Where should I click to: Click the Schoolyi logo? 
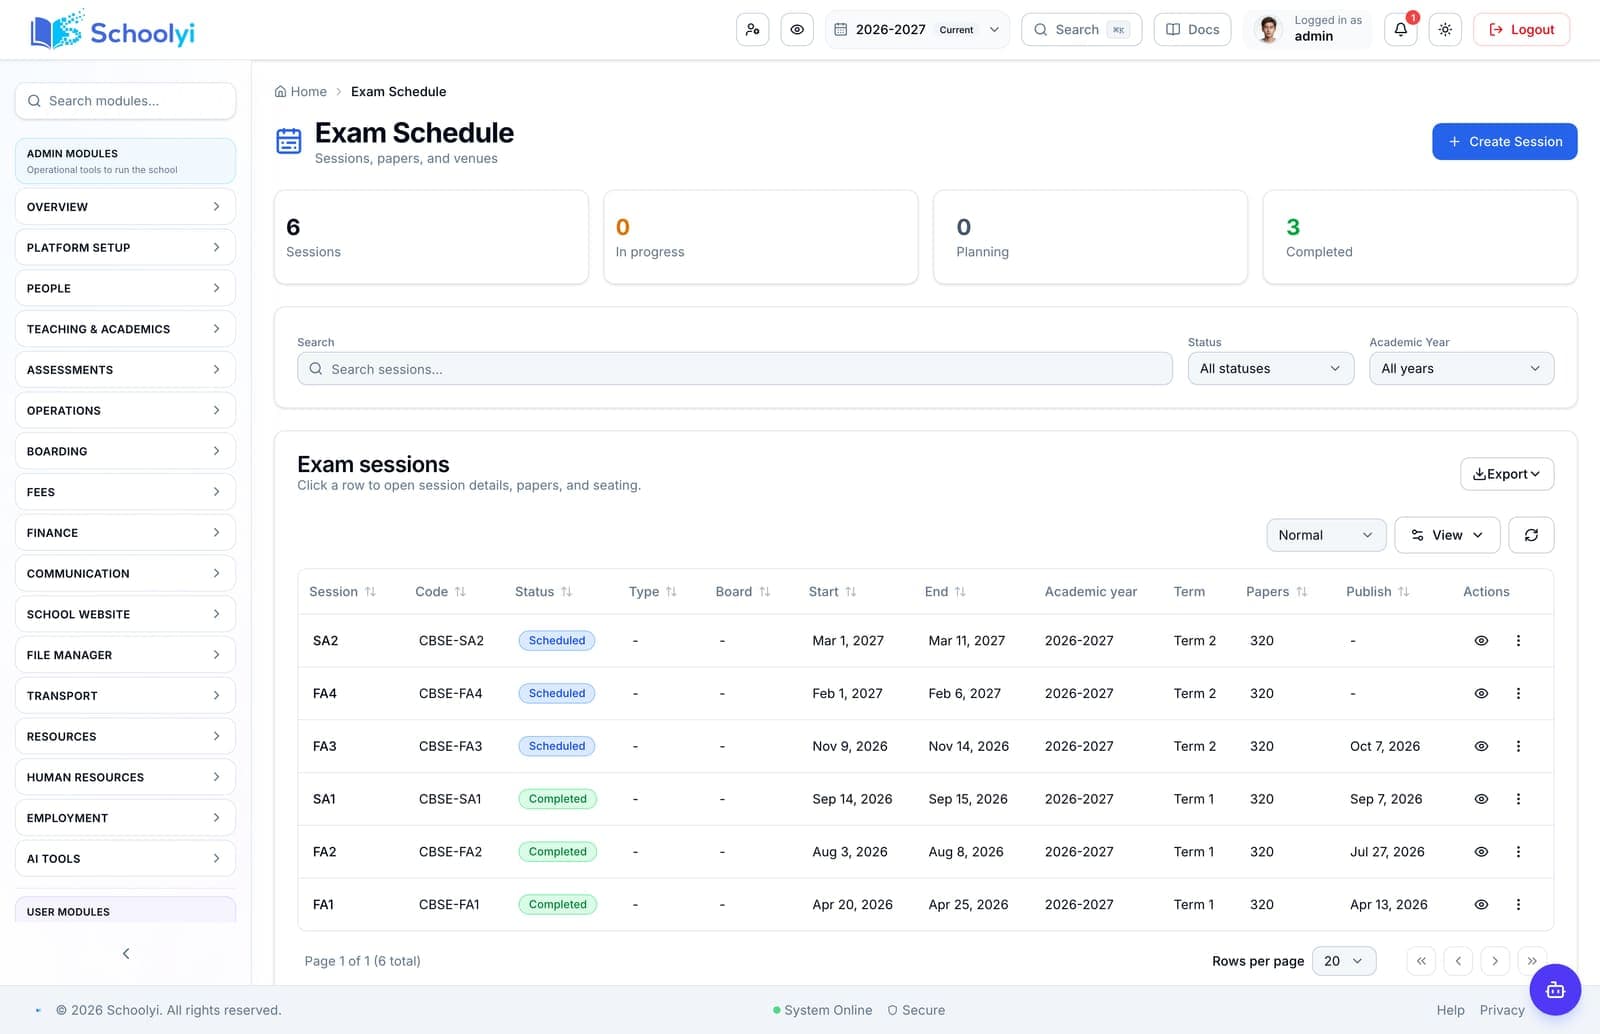coord(113,32)
